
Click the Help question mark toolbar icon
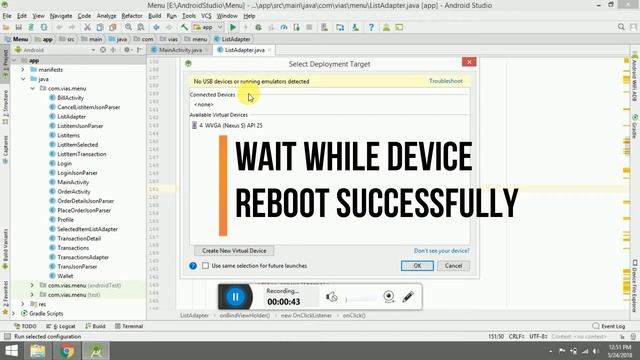371,27
